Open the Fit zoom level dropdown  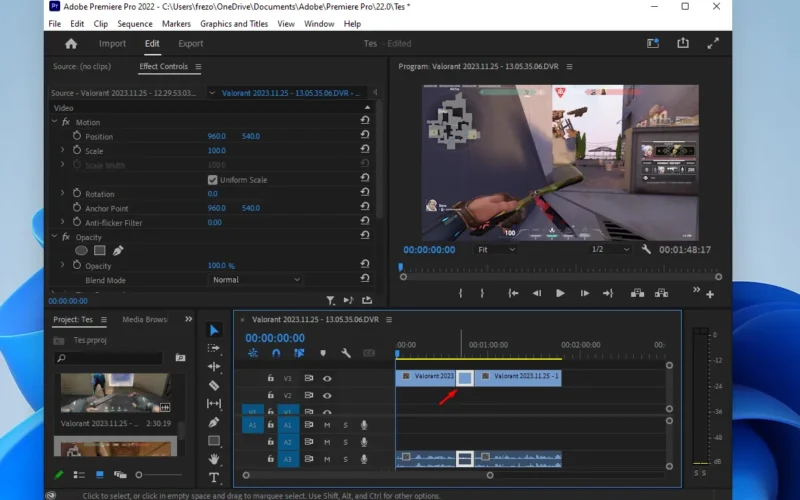496,249
